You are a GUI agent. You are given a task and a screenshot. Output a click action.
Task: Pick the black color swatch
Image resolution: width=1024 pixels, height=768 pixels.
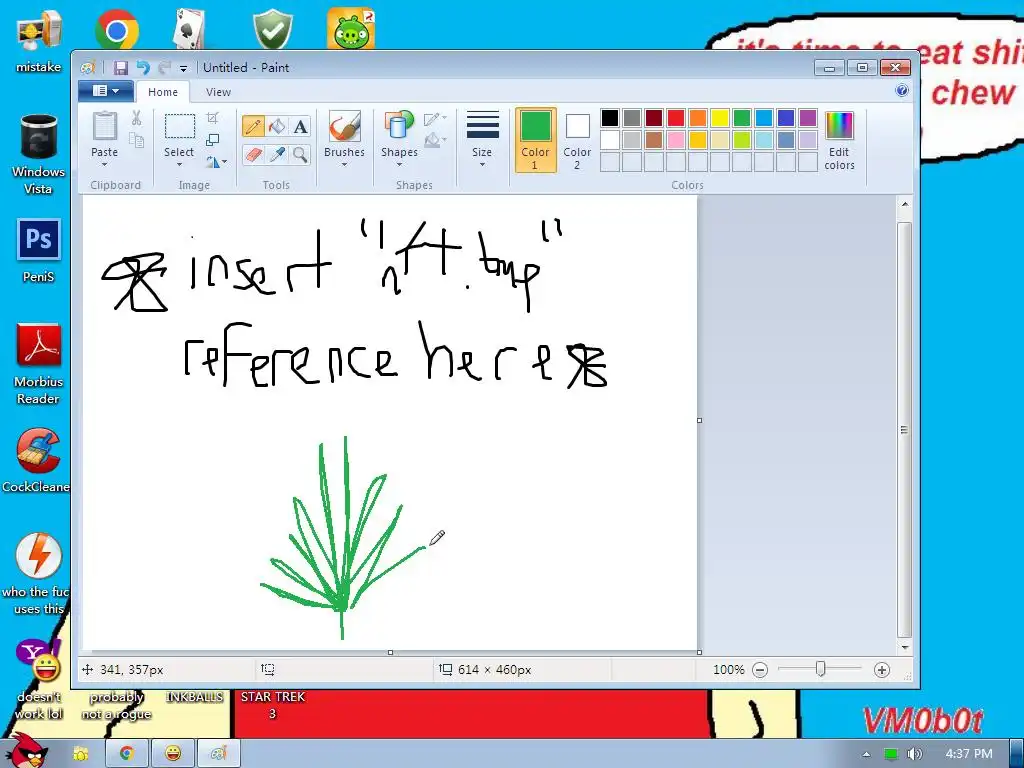(x=610, y=118)
